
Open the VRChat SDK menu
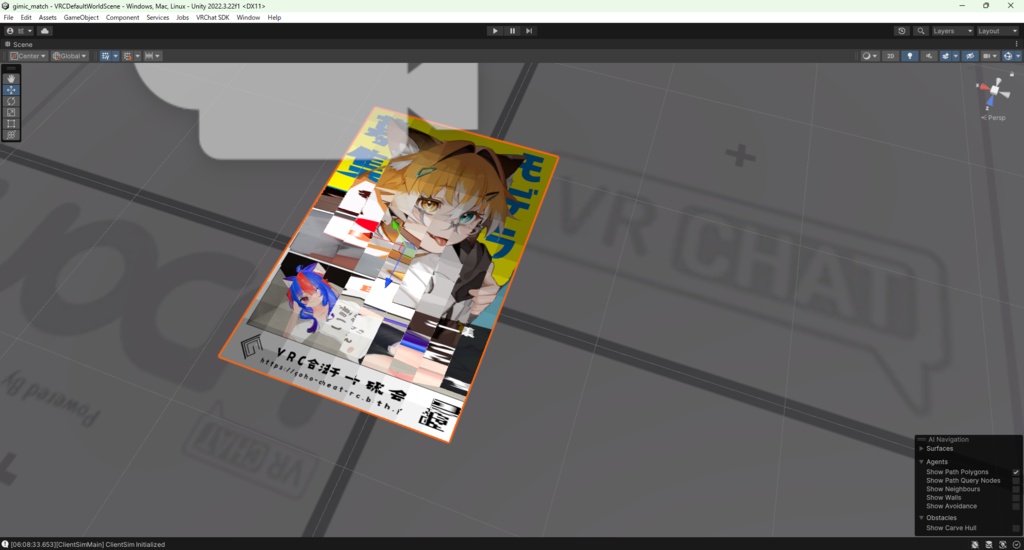click(x=212, y=18)
